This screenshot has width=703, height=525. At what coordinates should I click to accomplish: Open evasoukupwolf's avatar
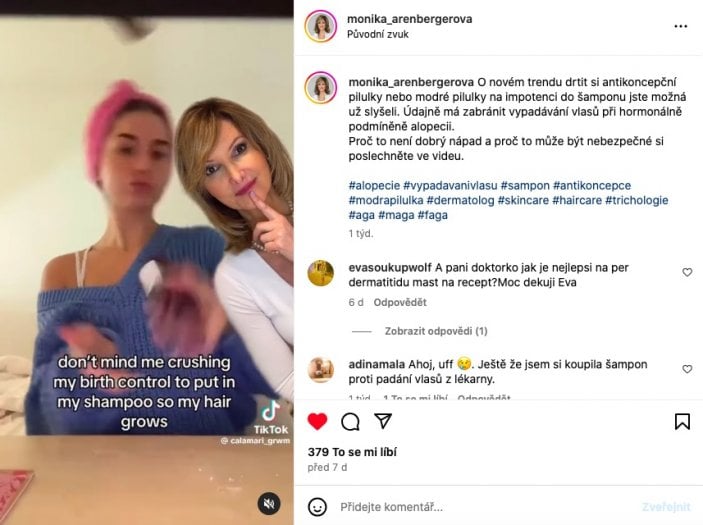[321, 273]
